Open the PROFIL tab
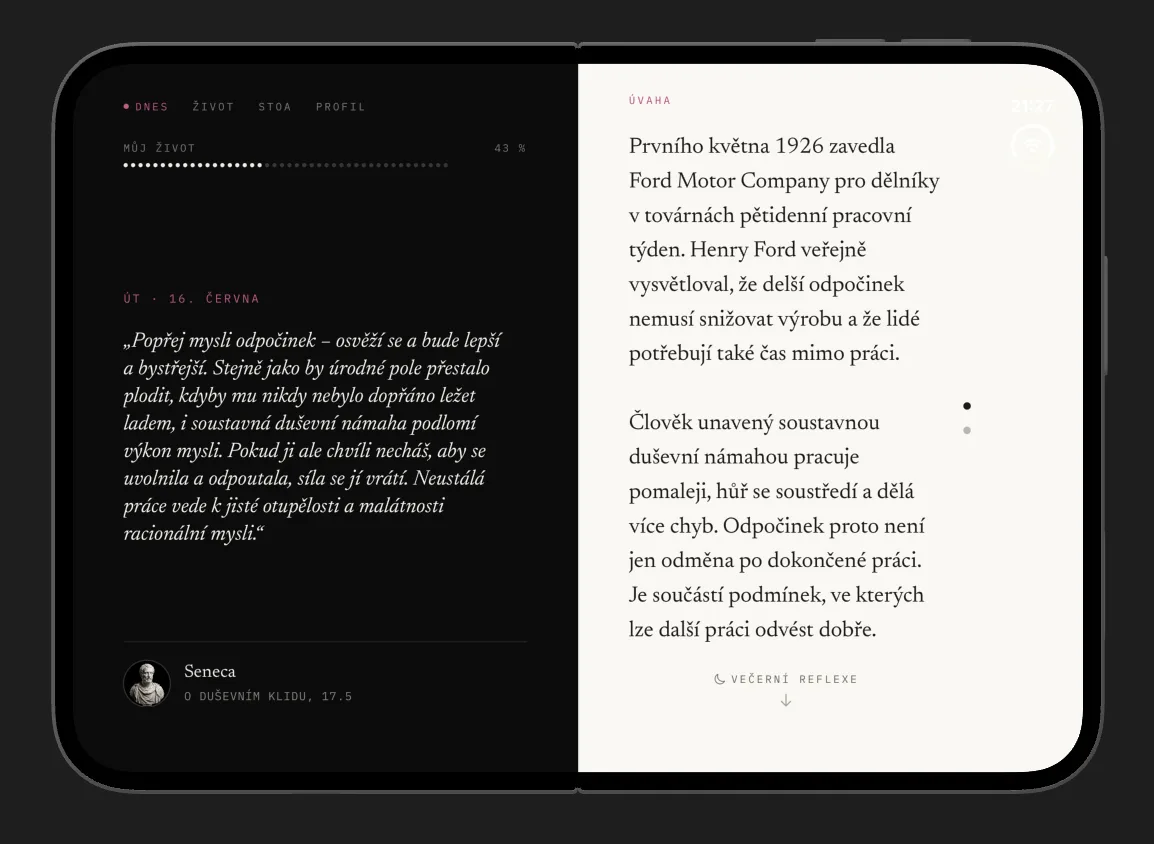Image resolution: width=1154 pixels, height=844 pixels. (x=341, y=107)
